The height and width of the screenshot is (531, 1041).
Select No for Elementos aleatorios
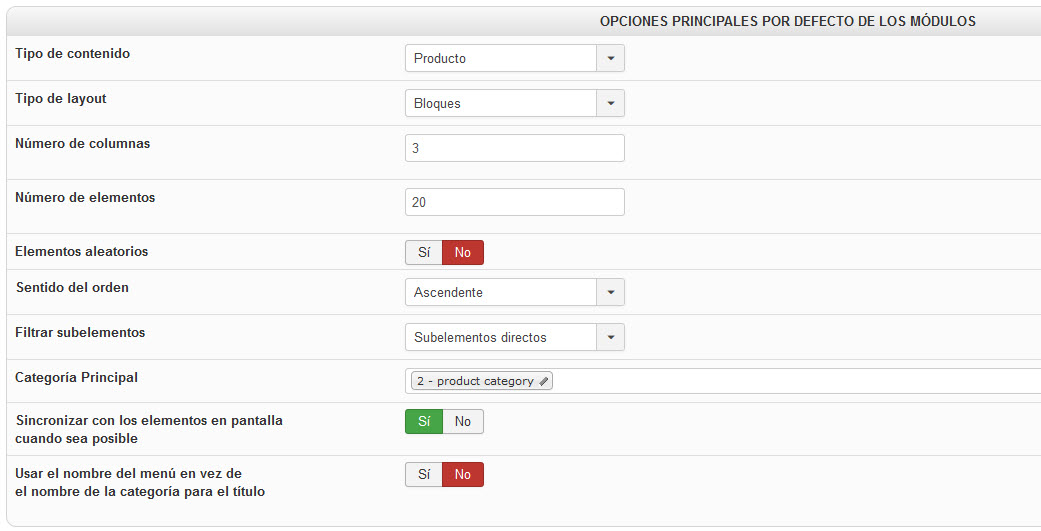tap(462, 253)
